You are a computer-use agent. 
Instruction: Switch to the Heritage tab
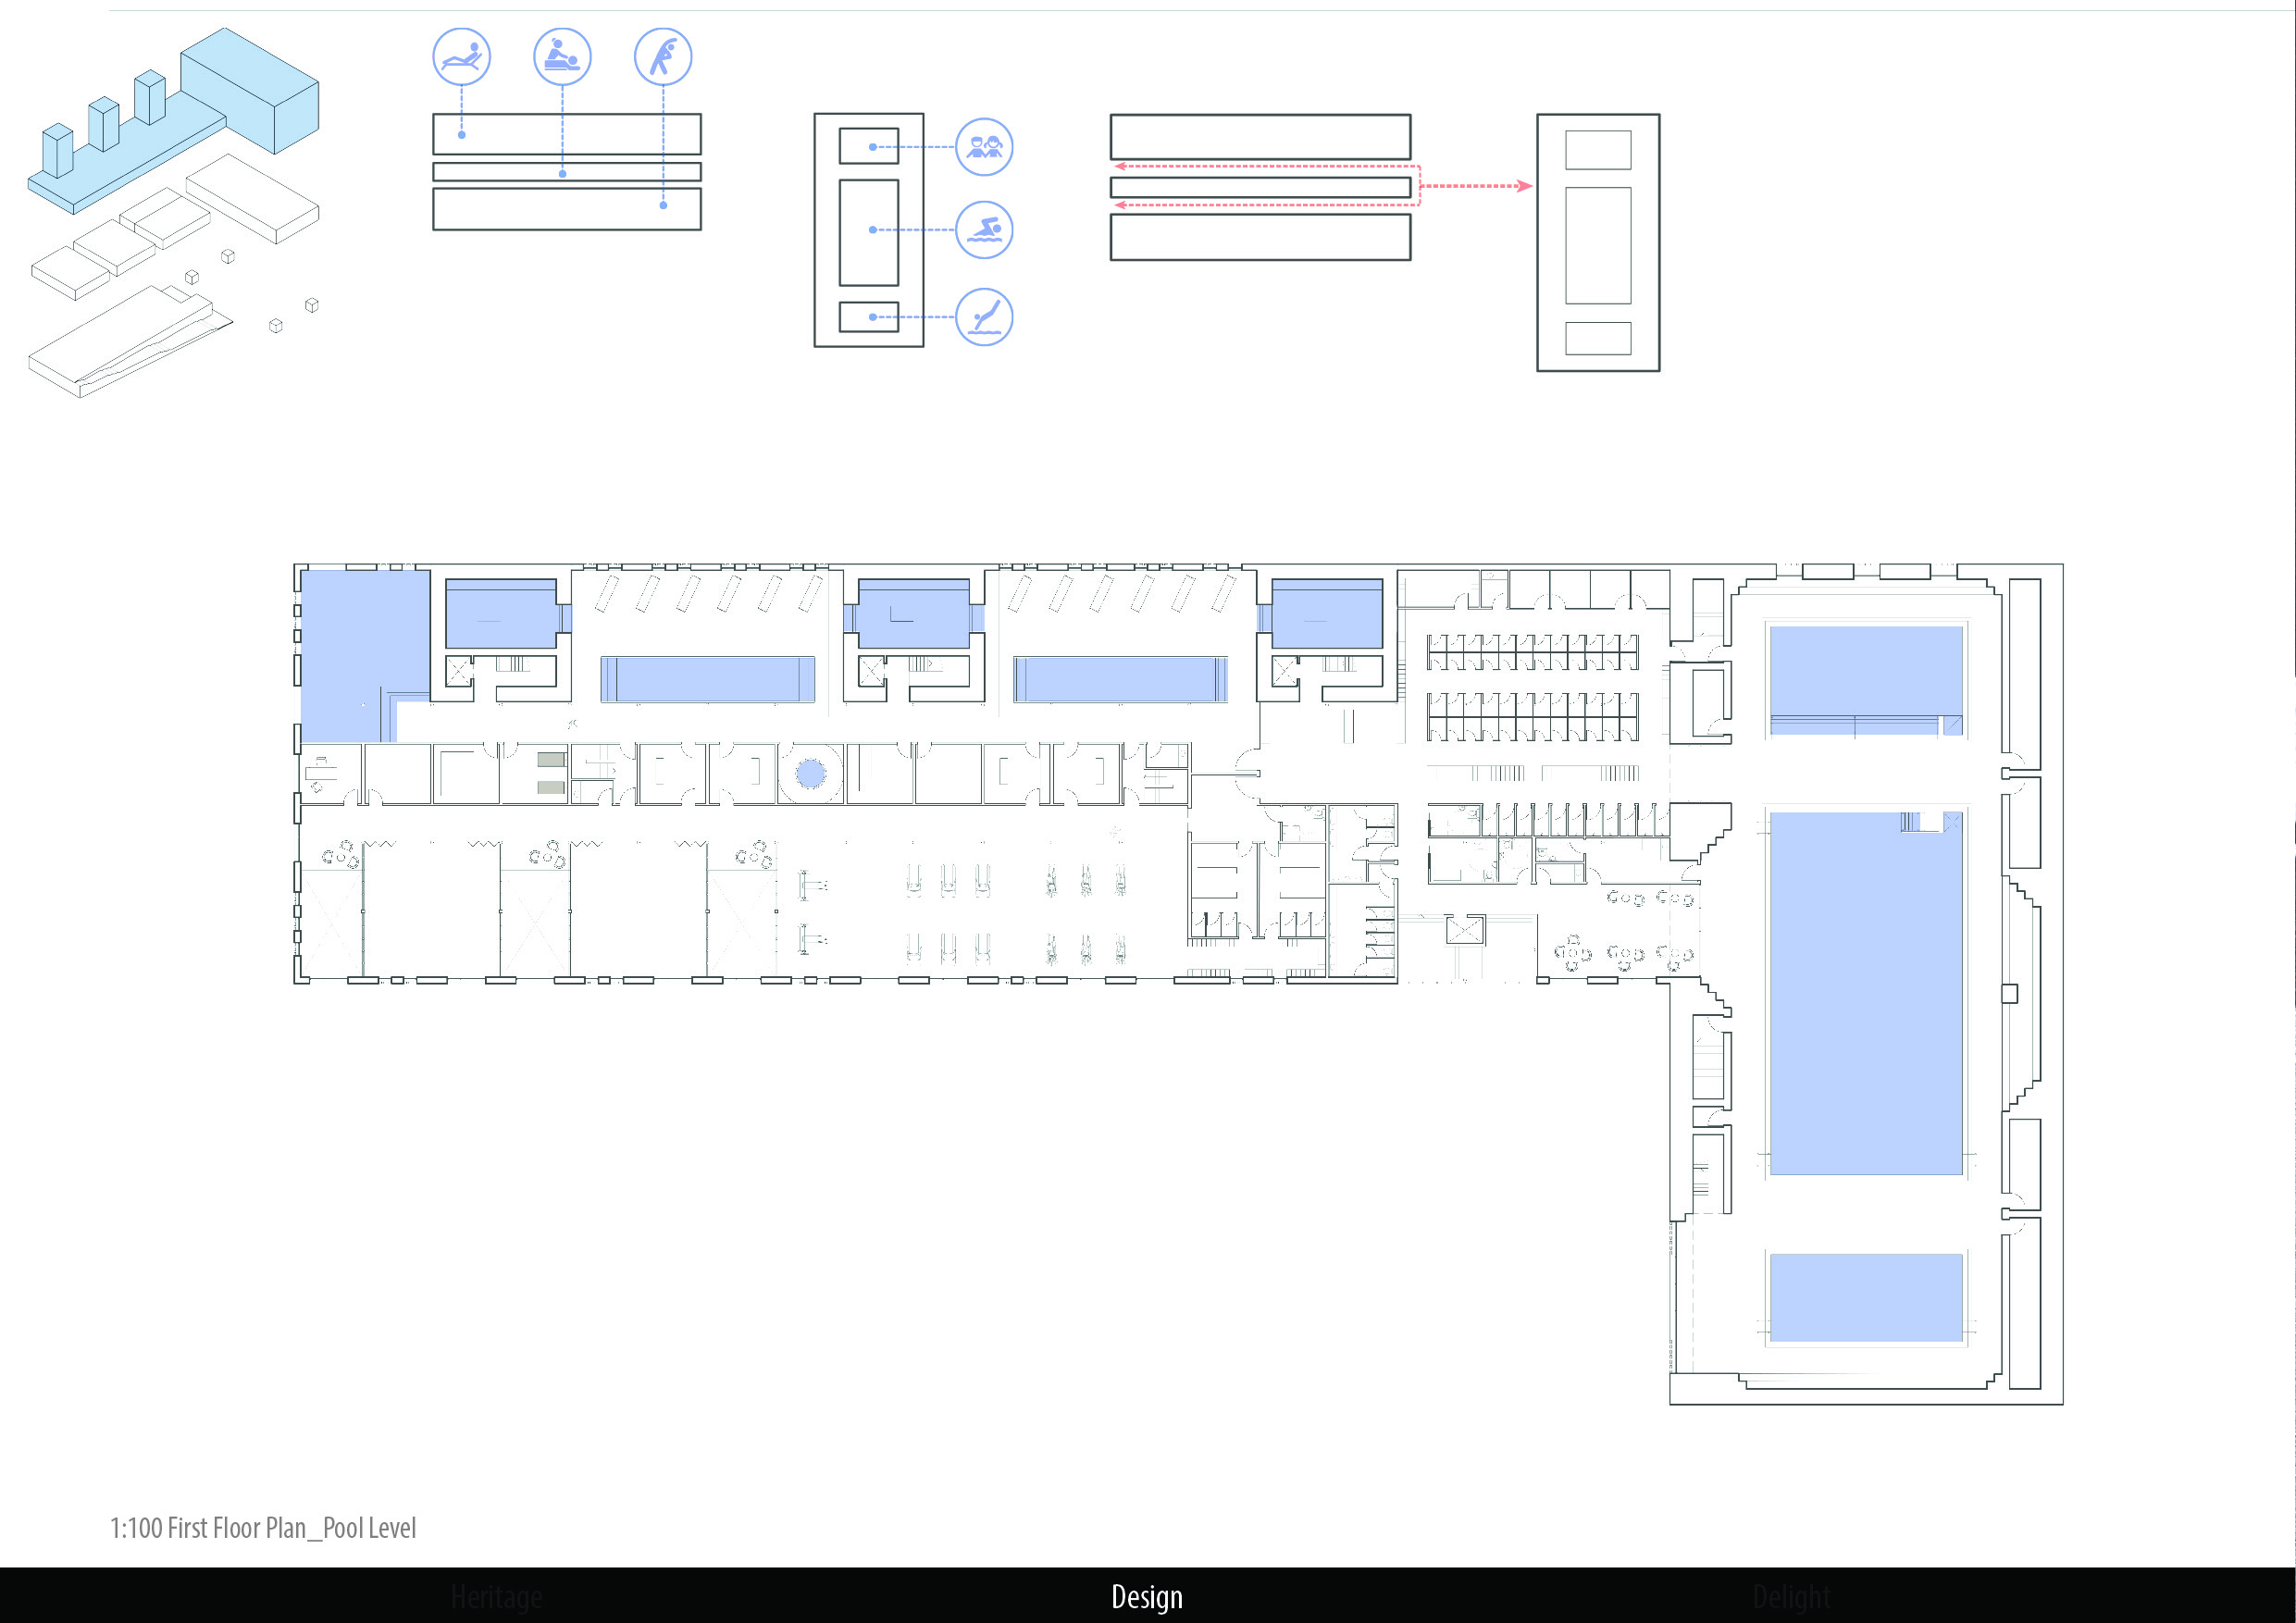496,1596
